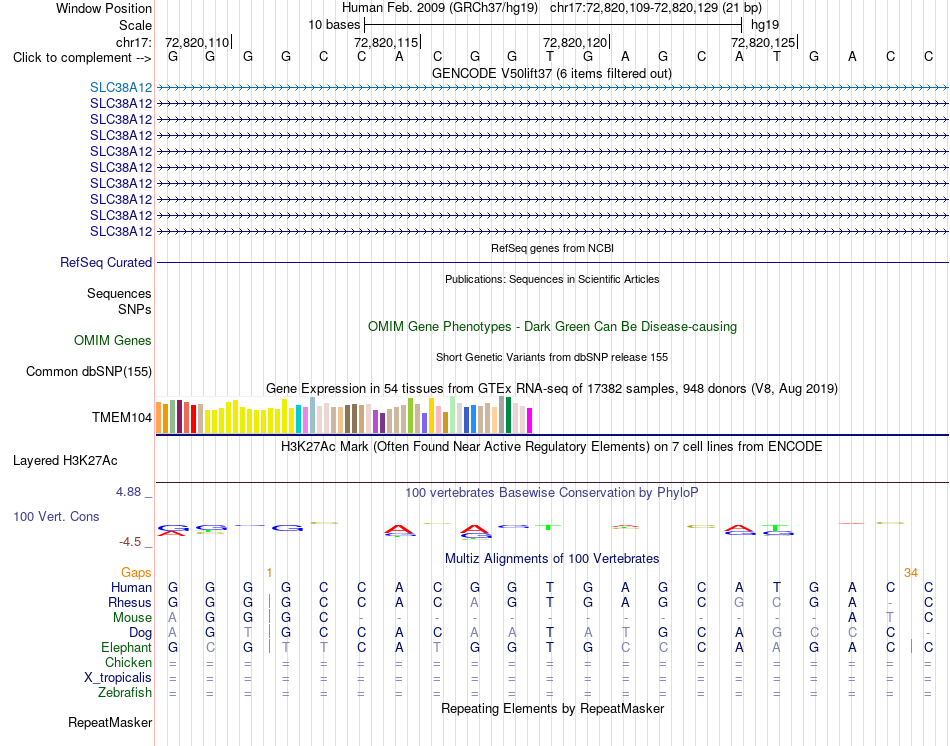Image resolution: width=950 pixels, height=746 pixels.
Task: Click the position marker 72,820,120
Action: pyautogui.click(x=575, y=42)
